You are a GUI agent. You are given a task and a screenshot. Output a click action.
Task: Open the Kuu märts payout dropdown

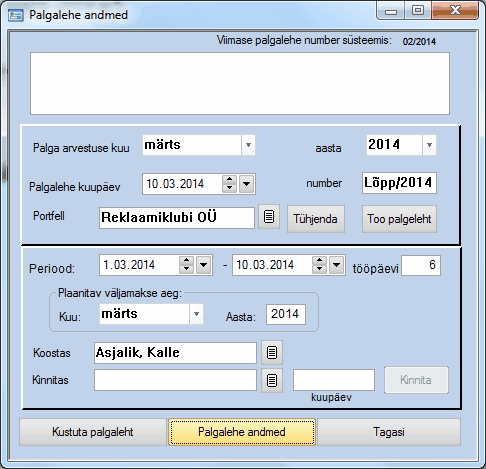click(196, 314)
